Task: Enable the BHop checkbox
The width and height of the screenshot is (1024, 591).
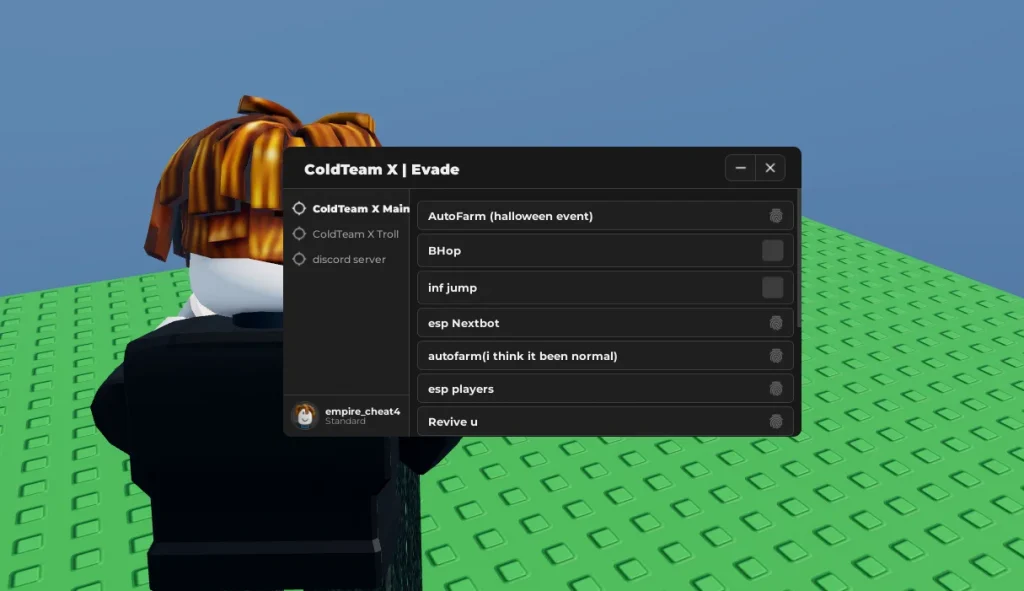Action: (x=772, y=250)
